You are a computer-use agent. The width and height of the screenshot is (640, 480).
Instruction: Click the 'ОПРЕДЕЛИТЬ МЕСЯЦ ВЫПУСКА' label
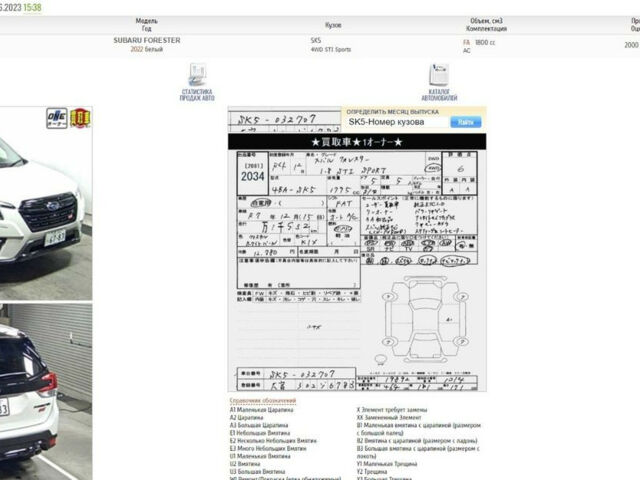point(393,111)
